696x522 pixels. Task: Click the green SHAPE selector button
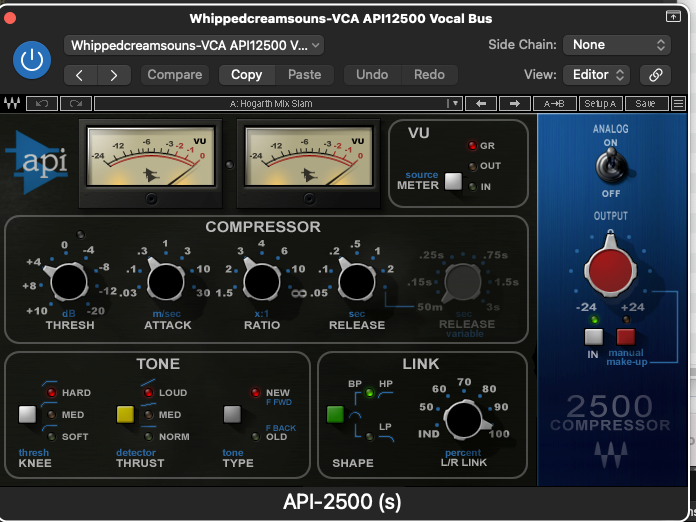pos(335,414)
